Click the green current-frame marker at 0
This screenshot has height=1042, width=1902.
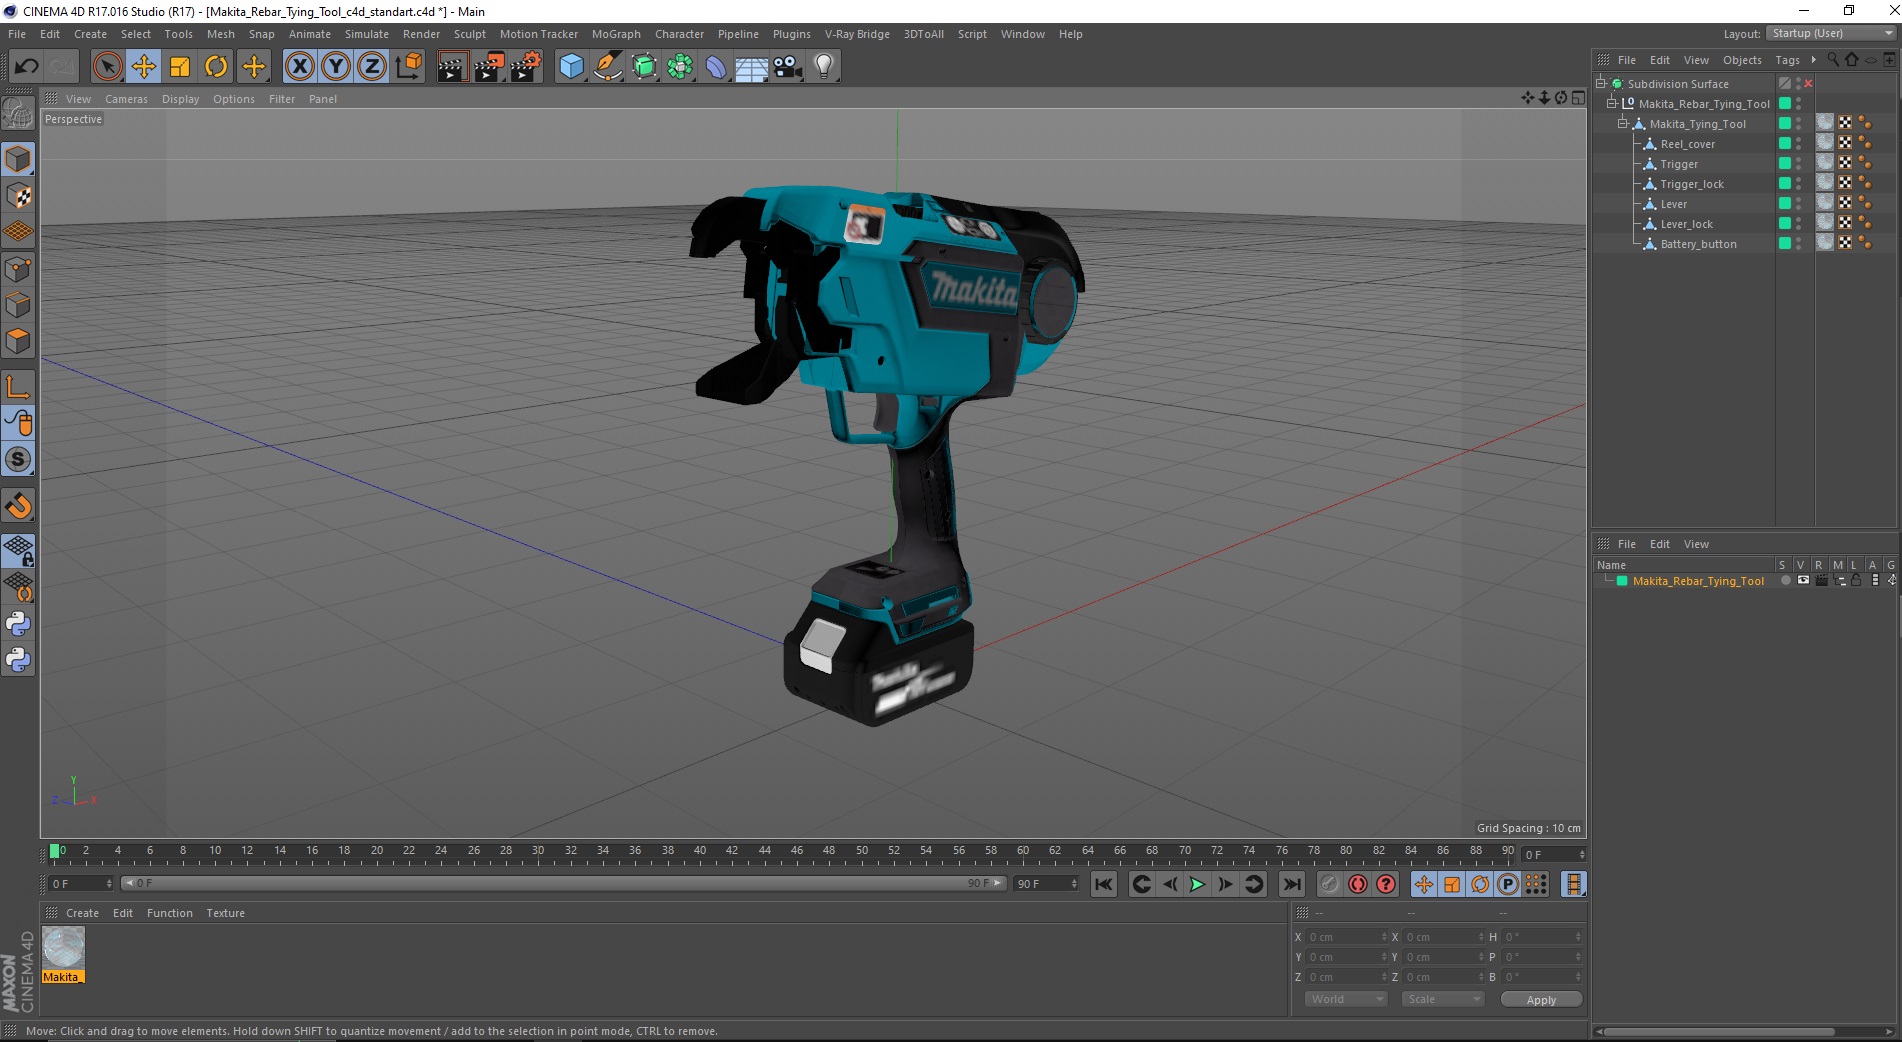[x=55, y=851]
